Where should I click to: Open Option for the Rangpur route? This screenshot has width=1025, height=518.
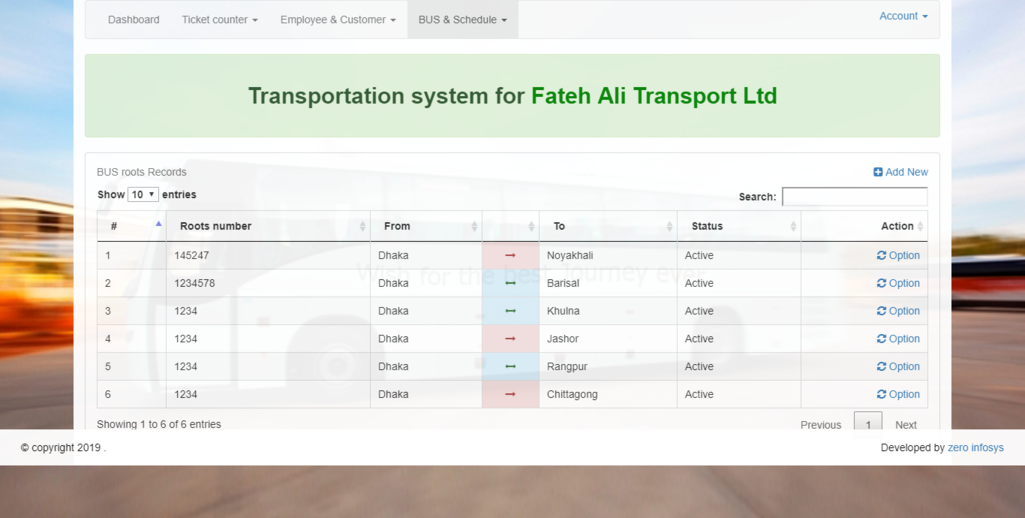[898, 366]
